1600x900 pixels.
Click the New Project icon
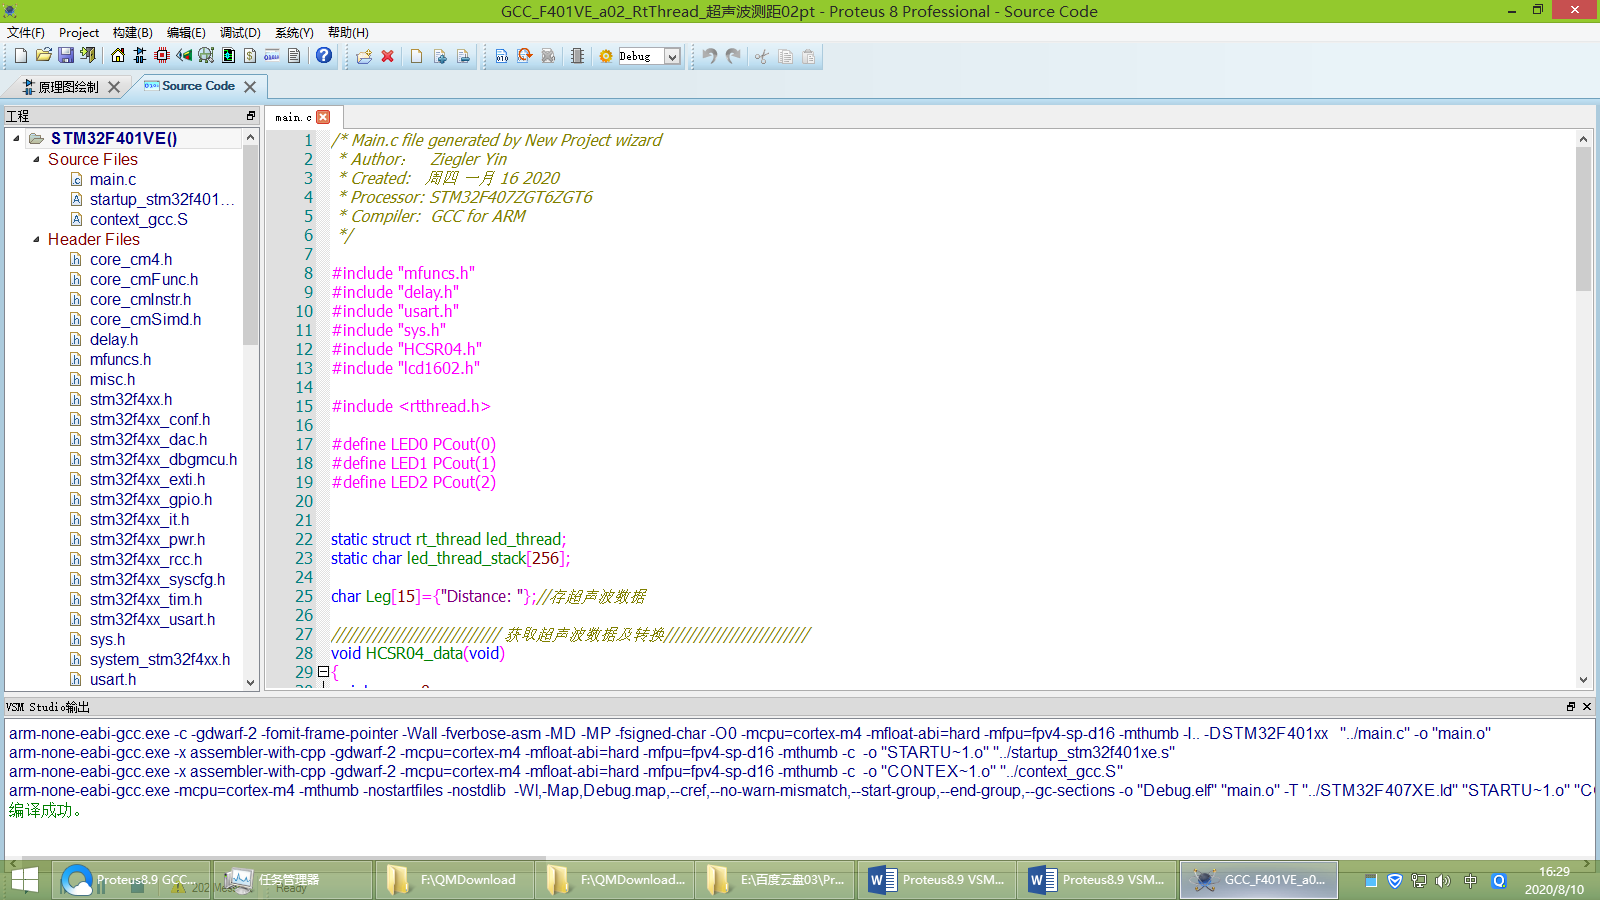click(20, 56)
